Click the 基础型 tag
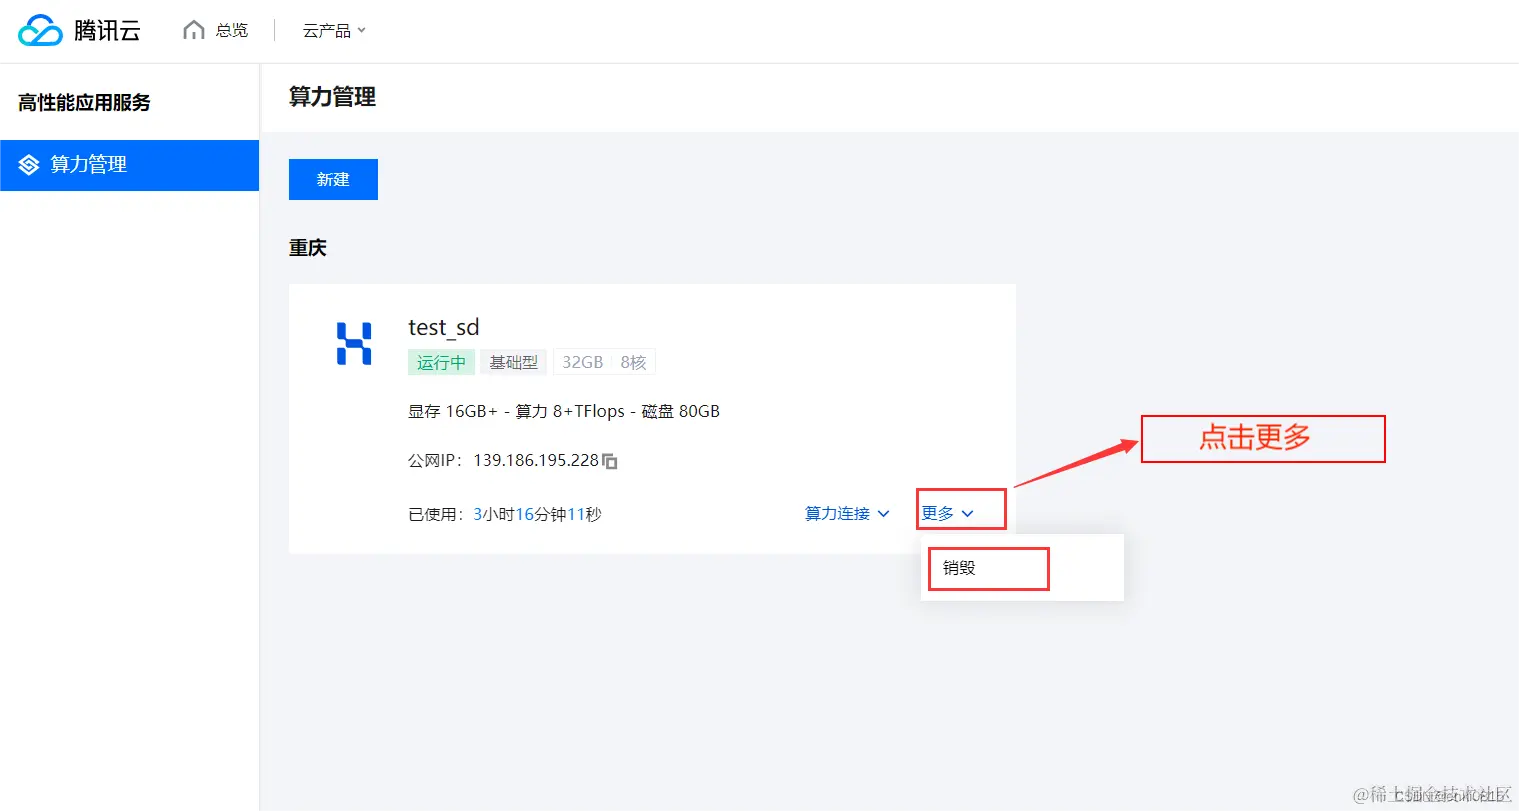The height and width of the screenshot is (811, 1519). pos(513,362)
